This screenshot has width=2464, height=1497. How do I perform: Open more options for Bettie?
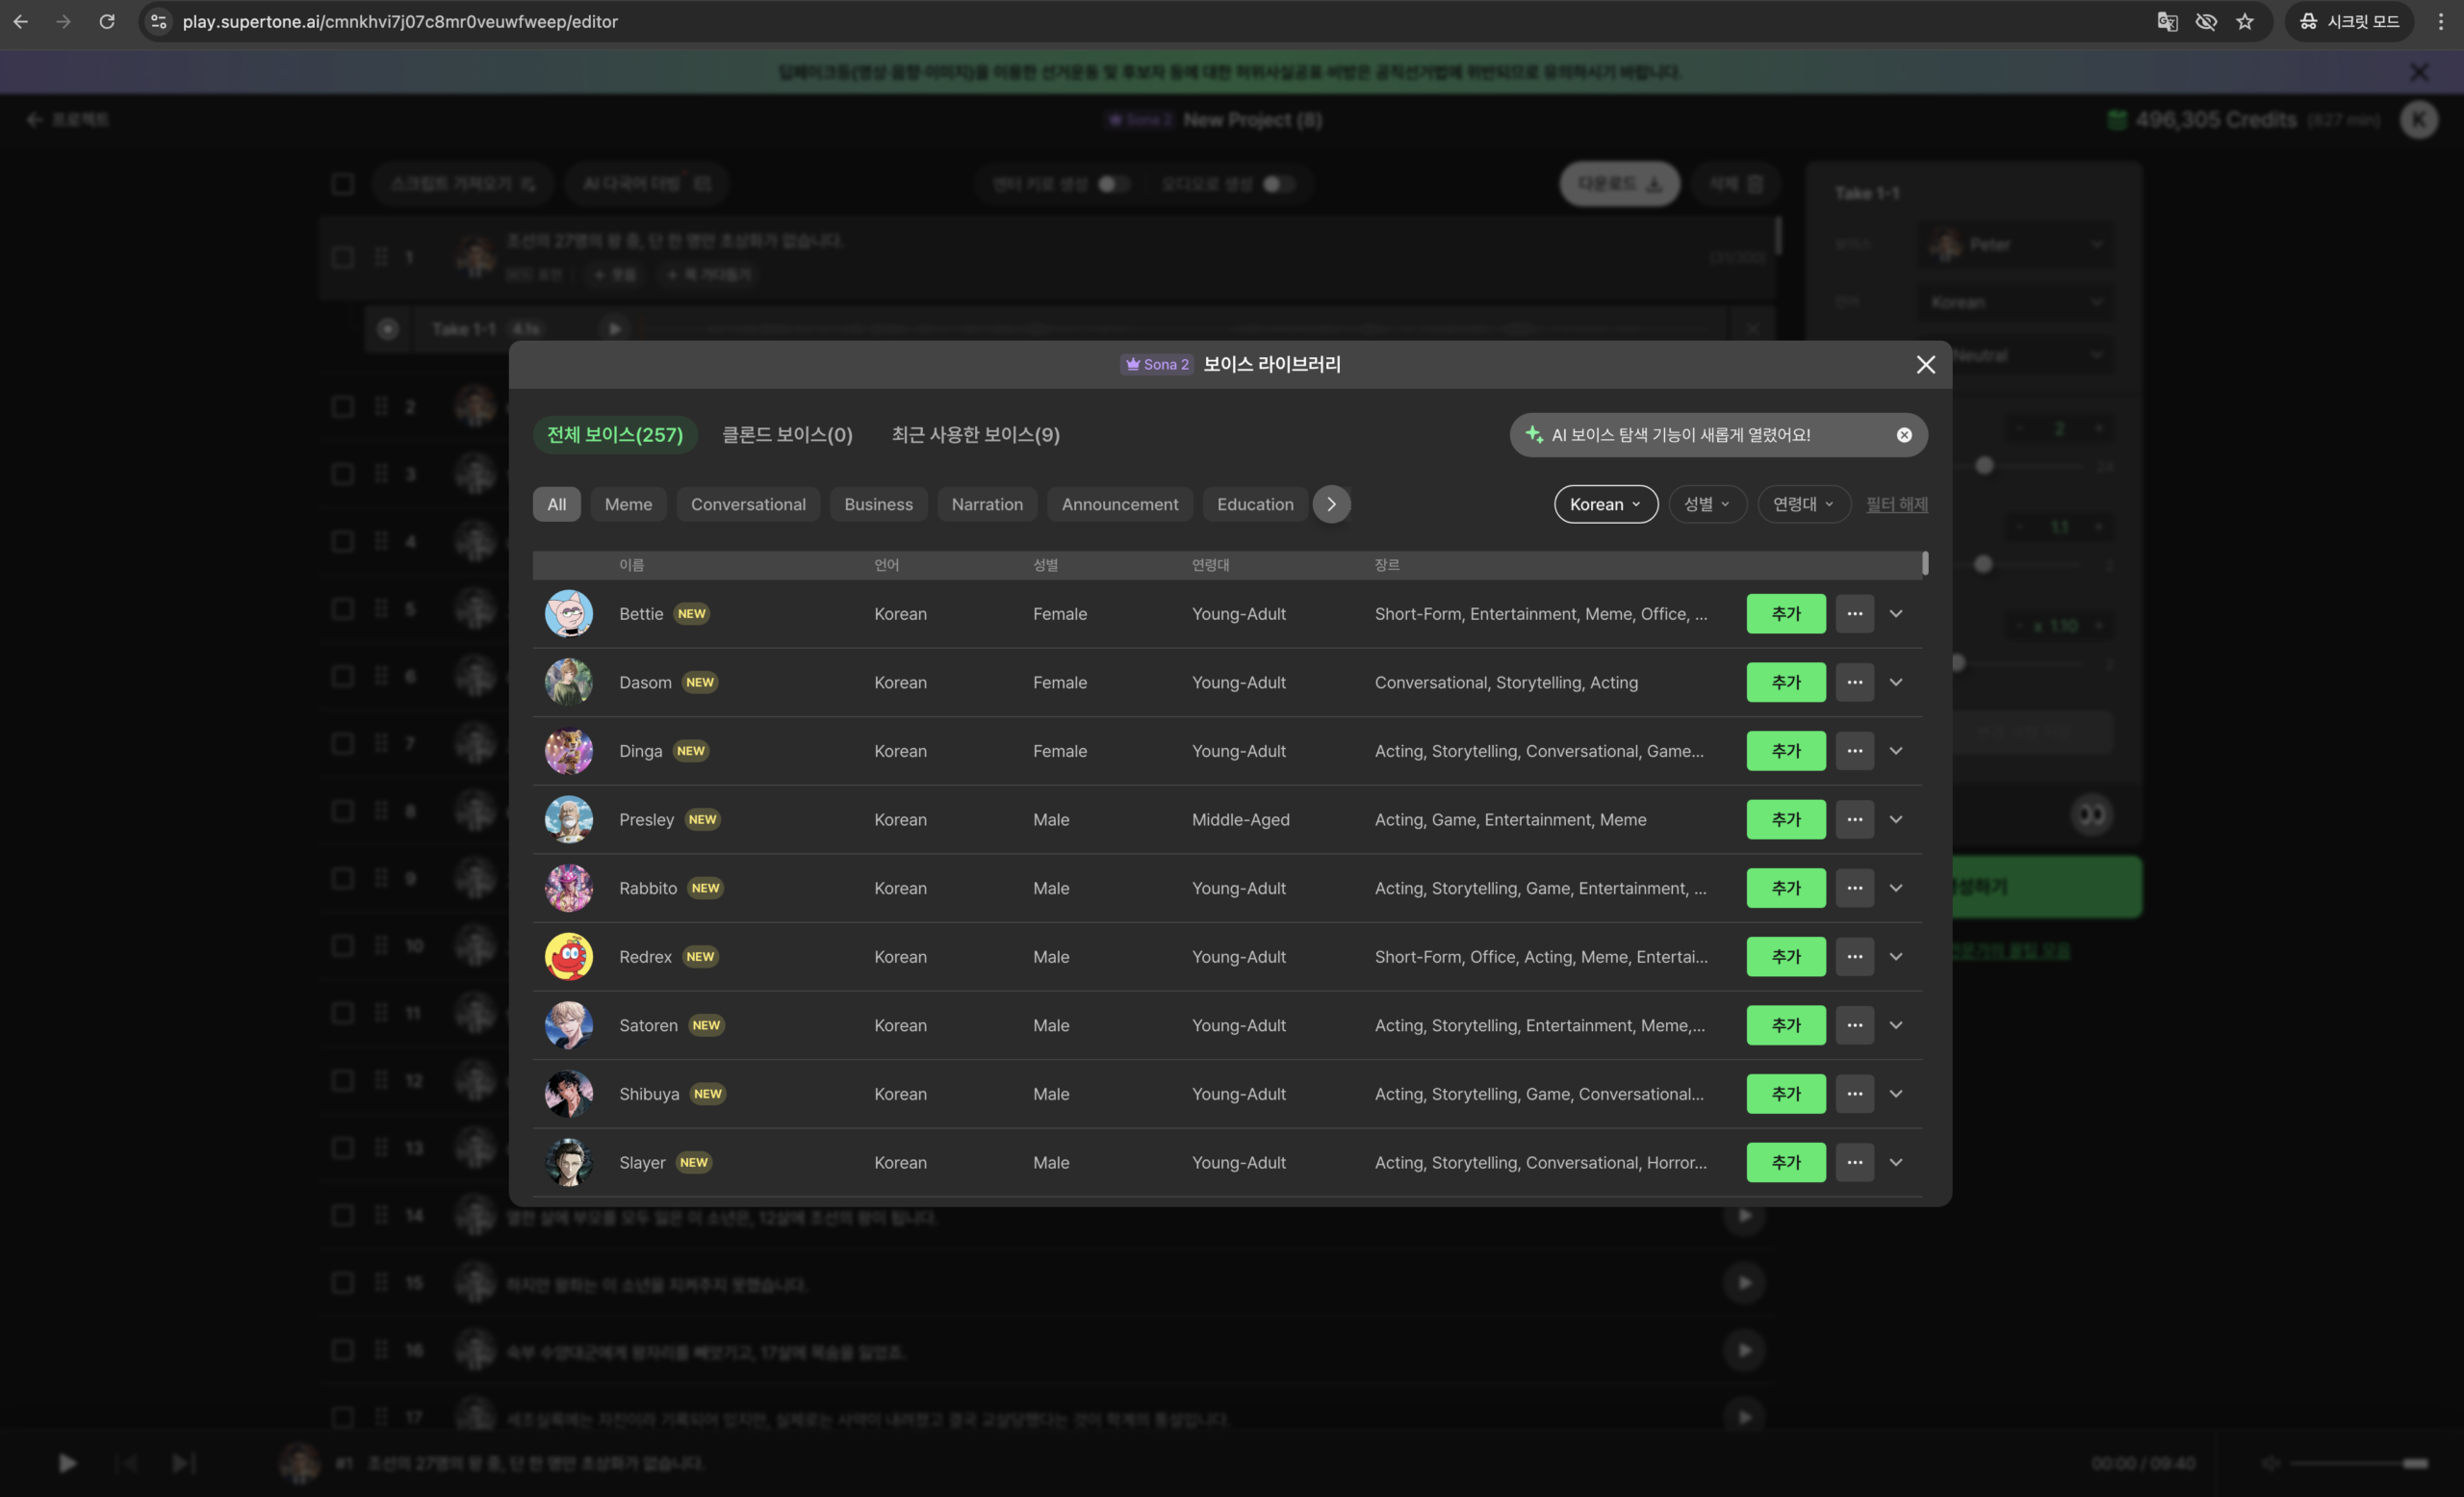1854,614
